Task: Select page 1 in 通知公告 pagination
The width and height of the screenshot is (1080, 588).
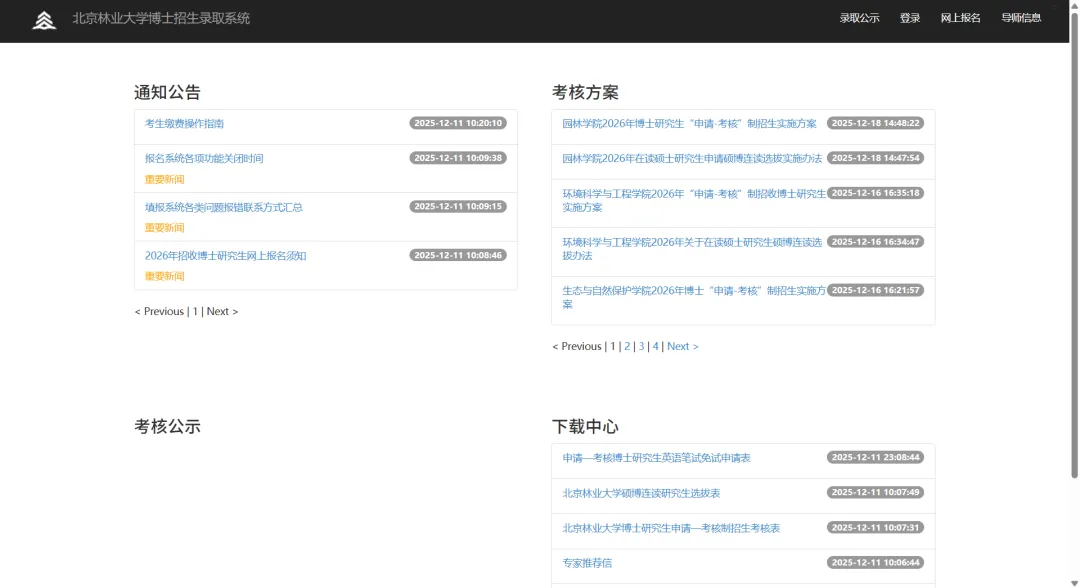Action: pyautogui.click(x=195, y=311)
